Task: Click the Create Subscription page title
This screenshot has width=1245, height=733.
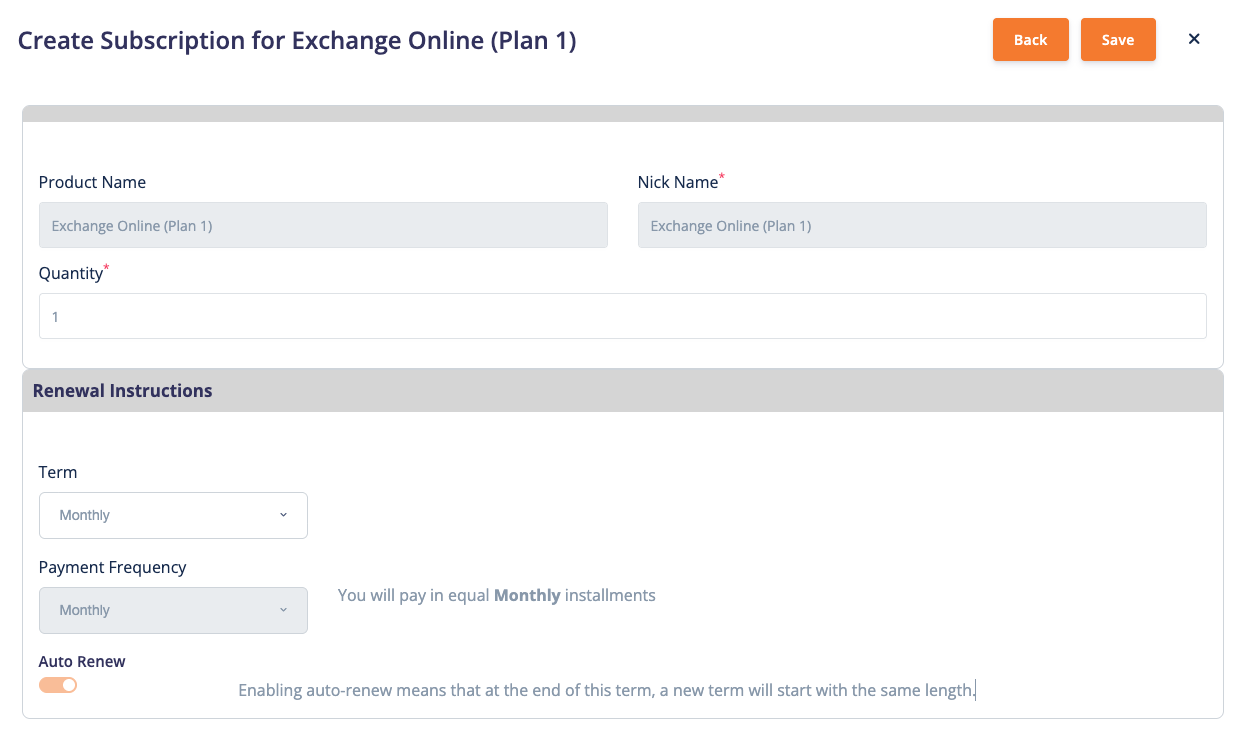Action: click(x=296, y=40)
